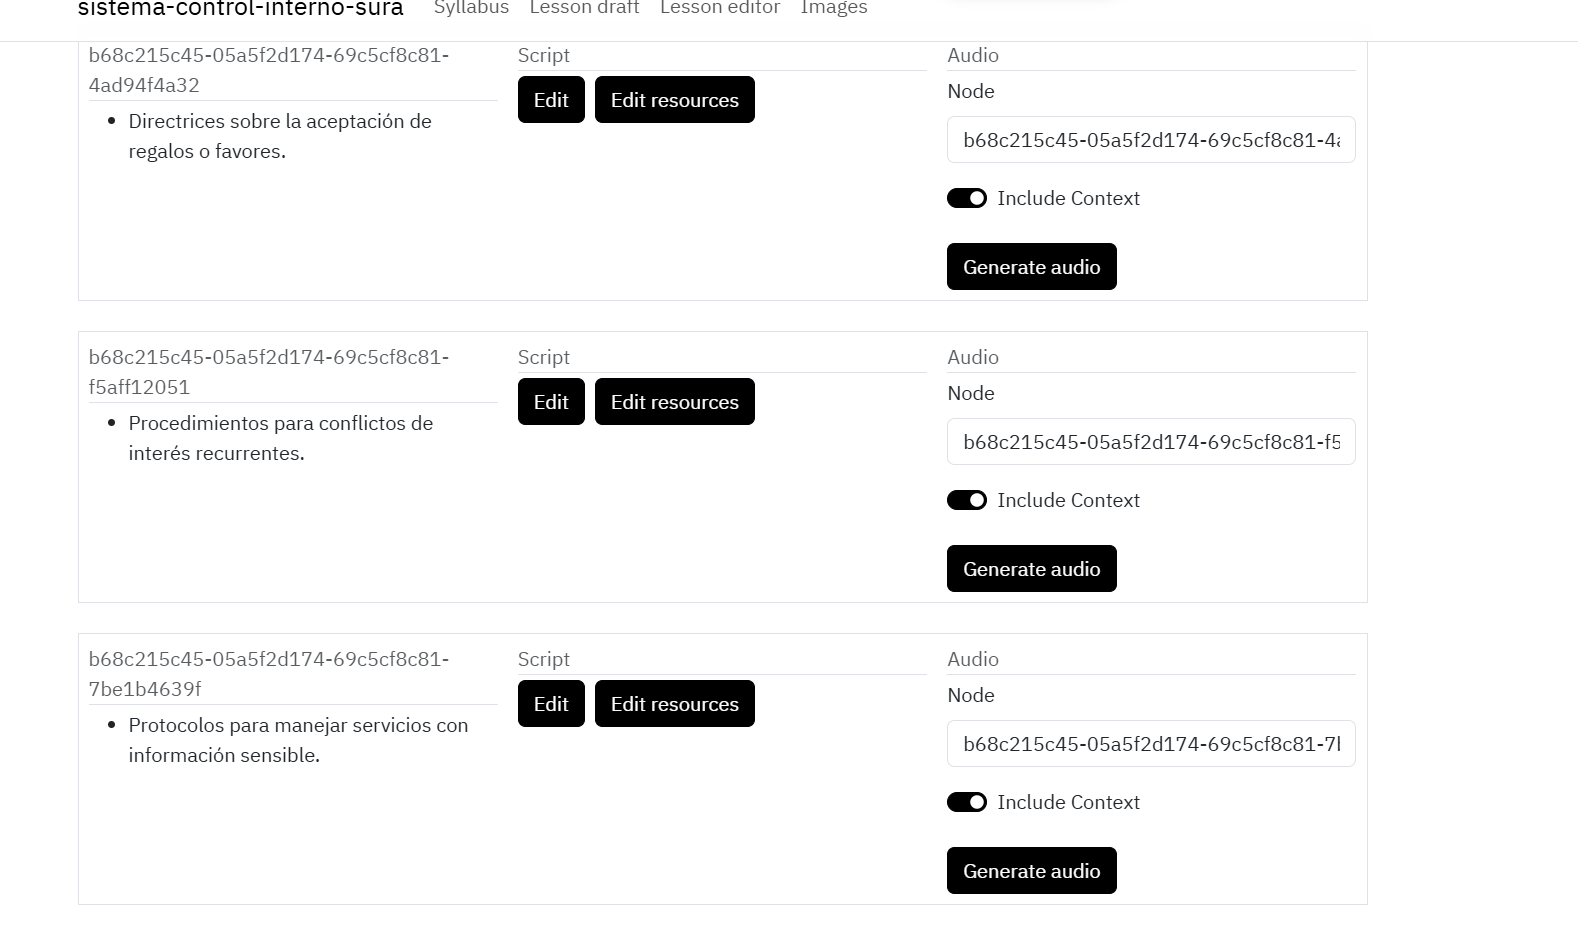Edit script for 'regalos o favores' section
Screen dimensions: 1578x929
coord(551,100)
